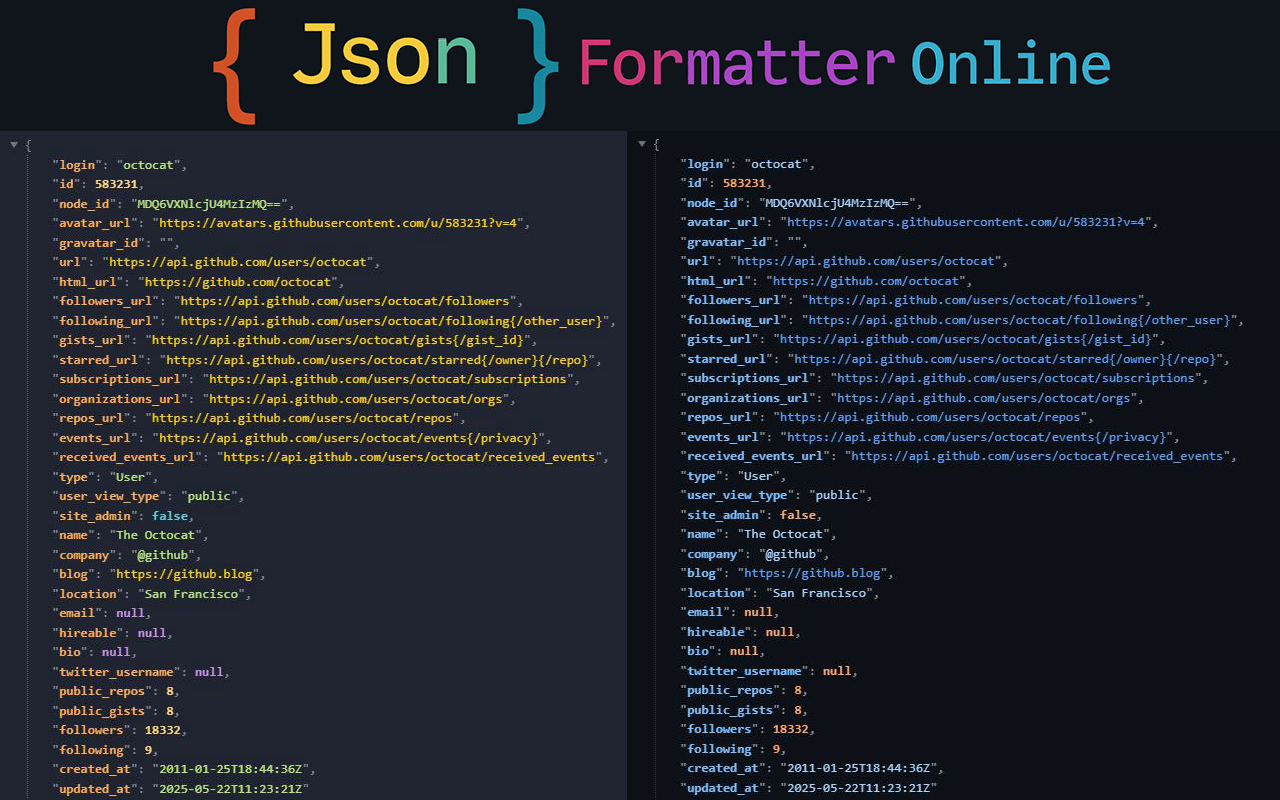Click the "site_admin" key in the right panel
The height and width of the screenshot is (800, 1280).
click(x=723, y=515)
